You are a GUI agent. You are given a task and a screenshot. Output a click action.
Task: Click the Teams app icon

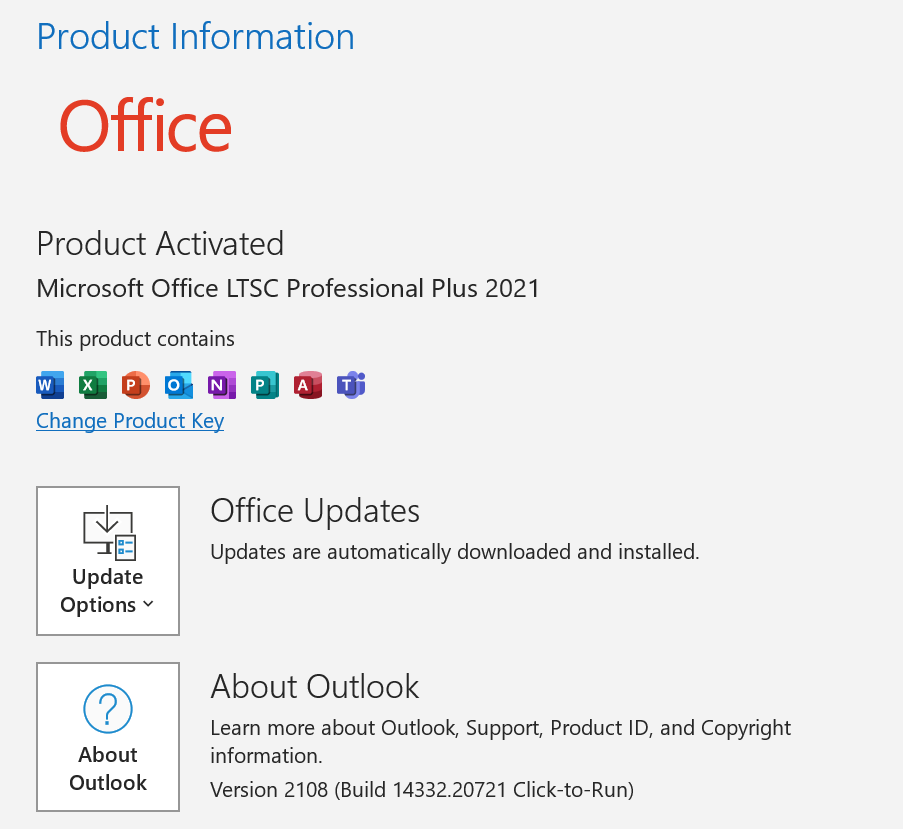pos(351,385)
